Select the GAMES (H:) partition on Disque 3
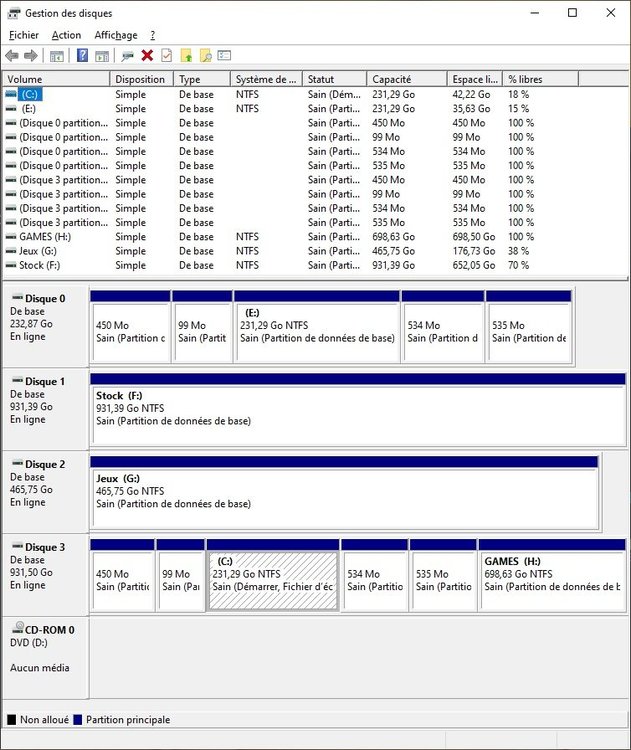The height and width of the screenshot is (750, 631). click(552, 575)
